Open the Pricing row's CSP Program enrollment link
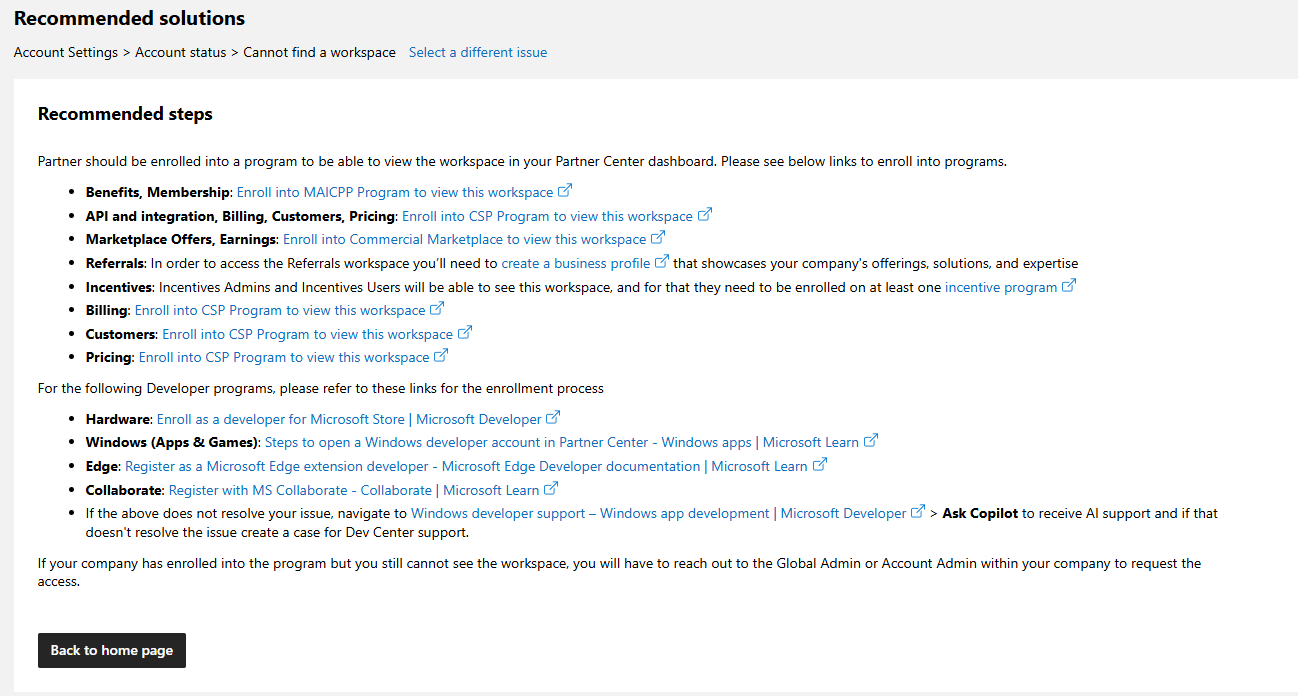Screen dimensions: 1298x696 point(284,357)
